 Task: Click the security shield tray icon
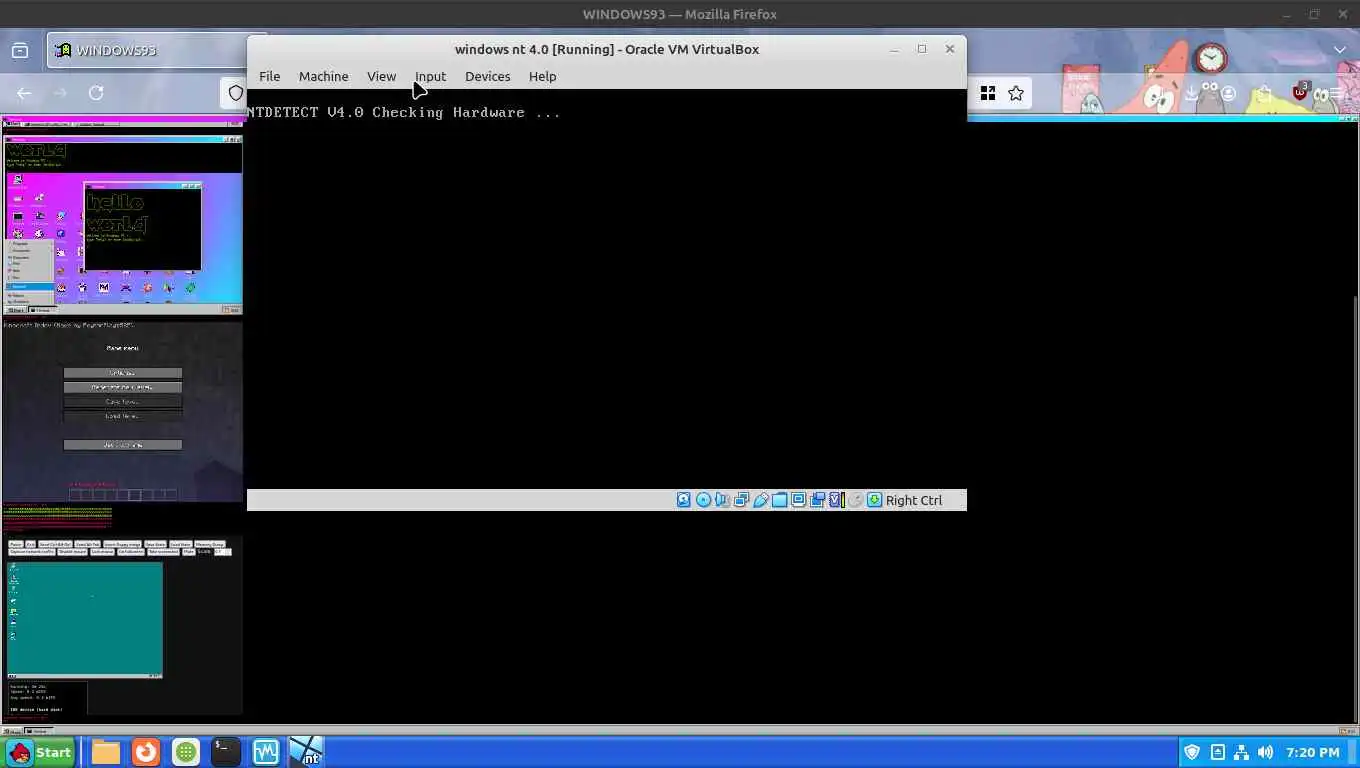[x=1192, y=752]
